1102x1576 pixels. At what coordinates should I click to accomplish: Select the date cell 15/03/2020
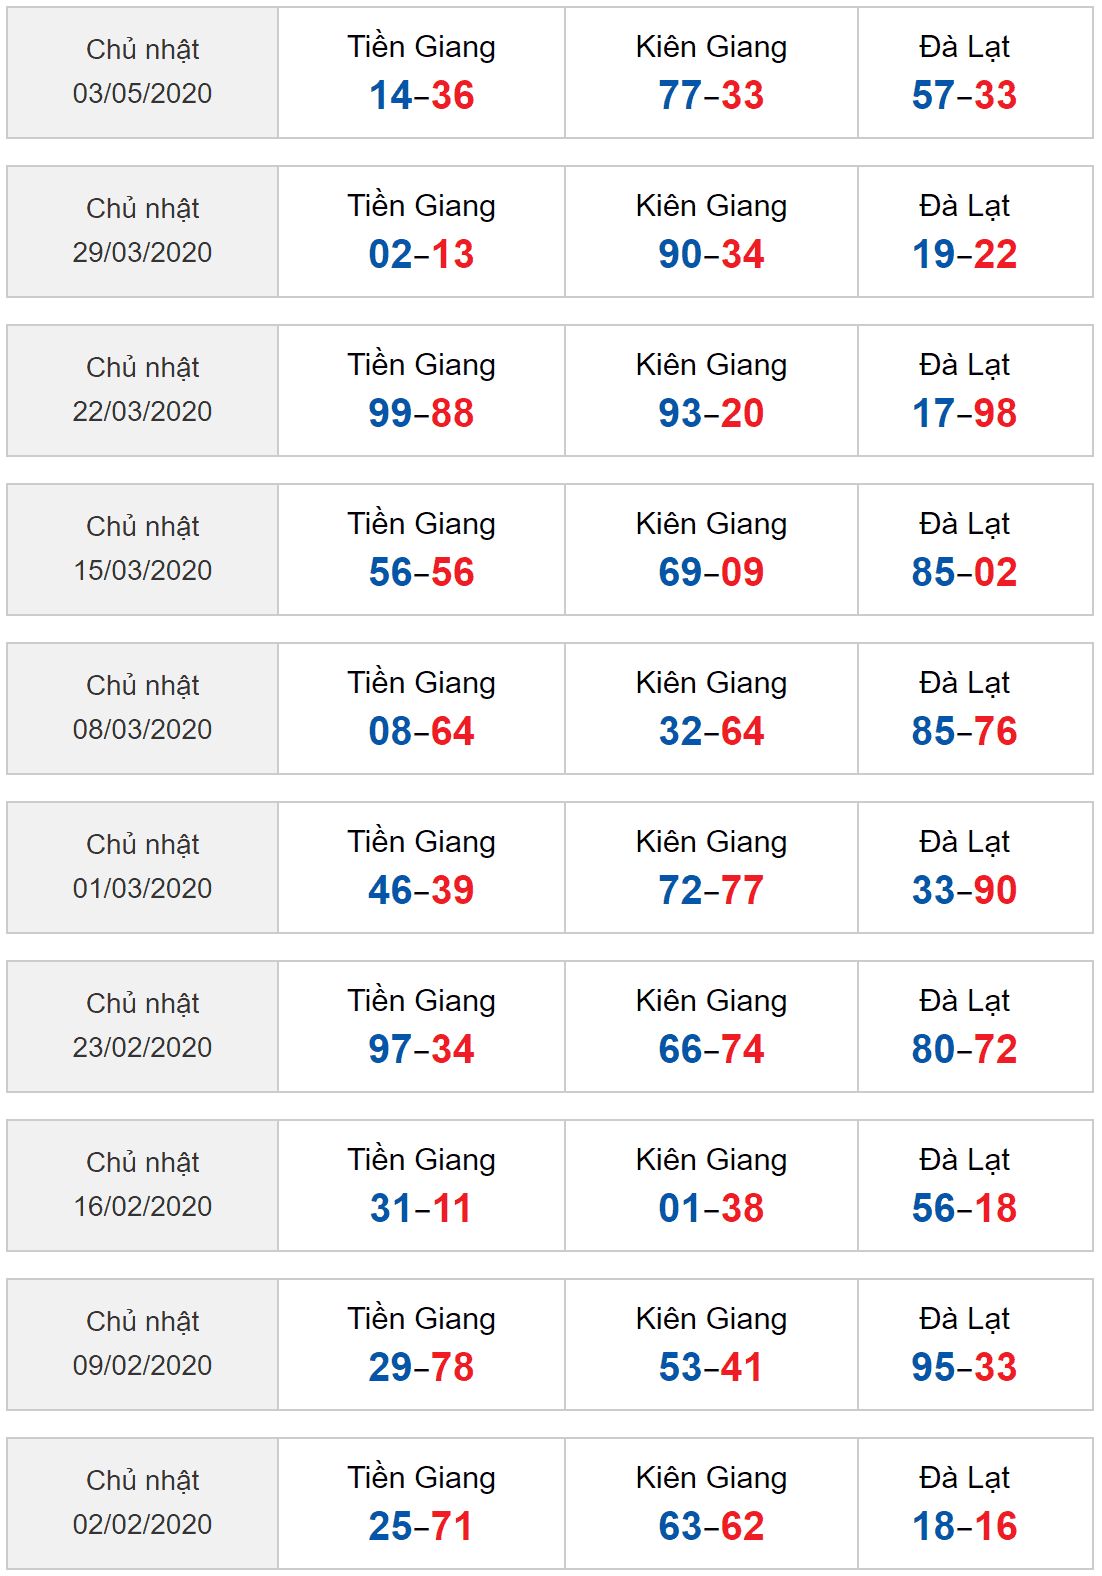coord(142,550)
